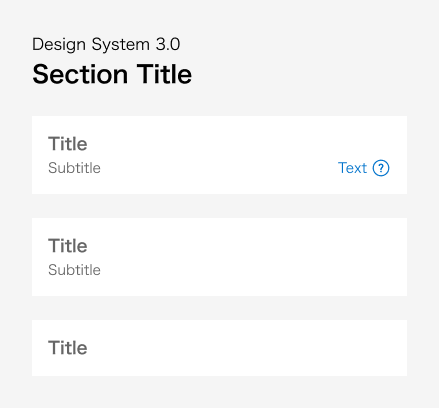Click the word "Title" in the bold heading
This screenshot has width=439, height=408.
(x=164, y=74)
